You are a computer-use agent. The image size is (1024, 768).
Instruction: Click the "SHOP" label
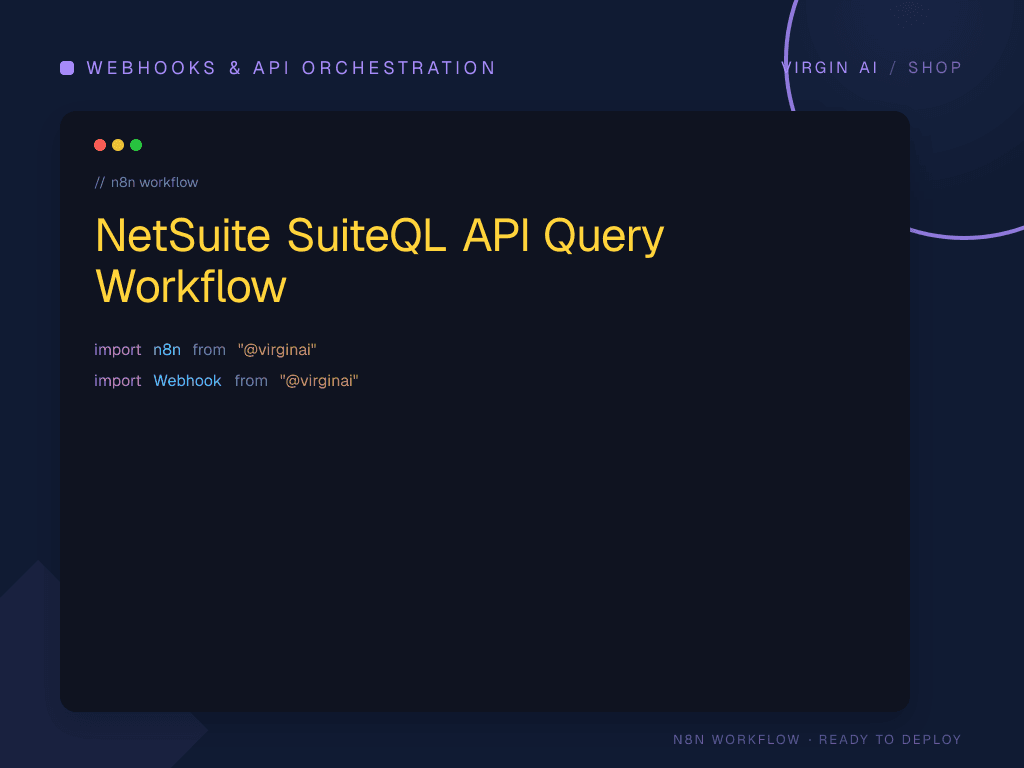(935, 68)
